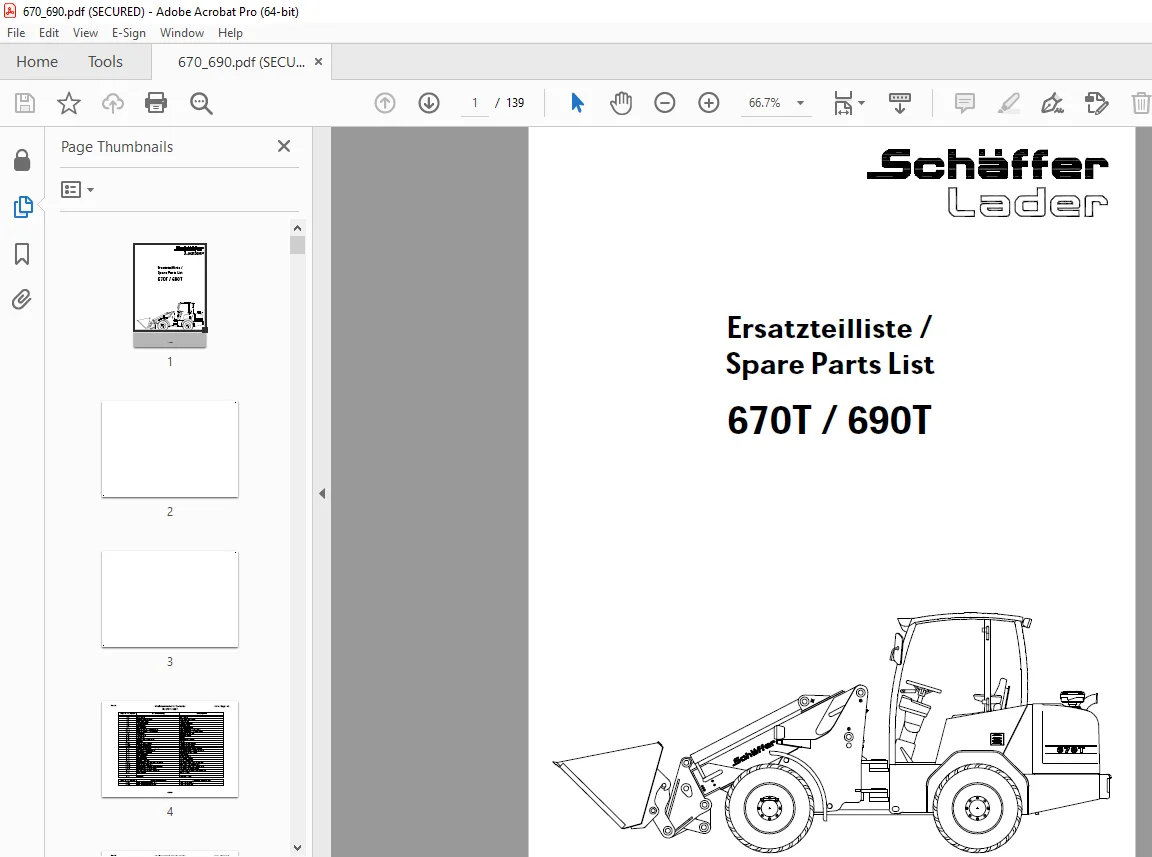Screen dimensions: 1152x857
Task: Select page 2 thumbnail
Action: [x=170, y=449]
